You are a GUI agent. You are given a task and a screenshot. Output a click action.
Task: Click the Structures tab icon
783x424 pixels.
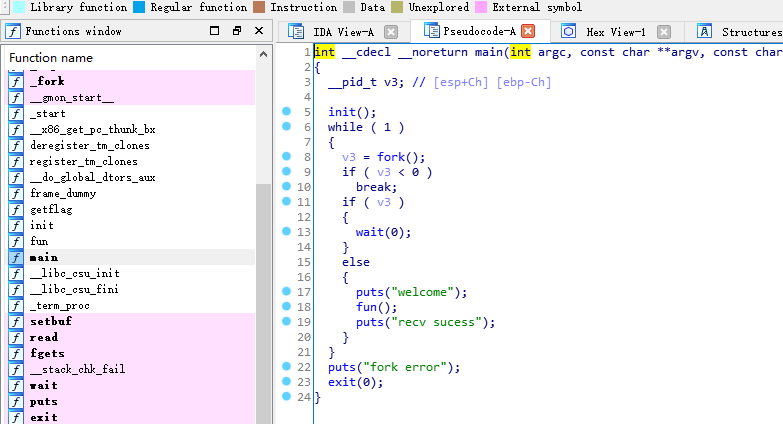(704, 31)
